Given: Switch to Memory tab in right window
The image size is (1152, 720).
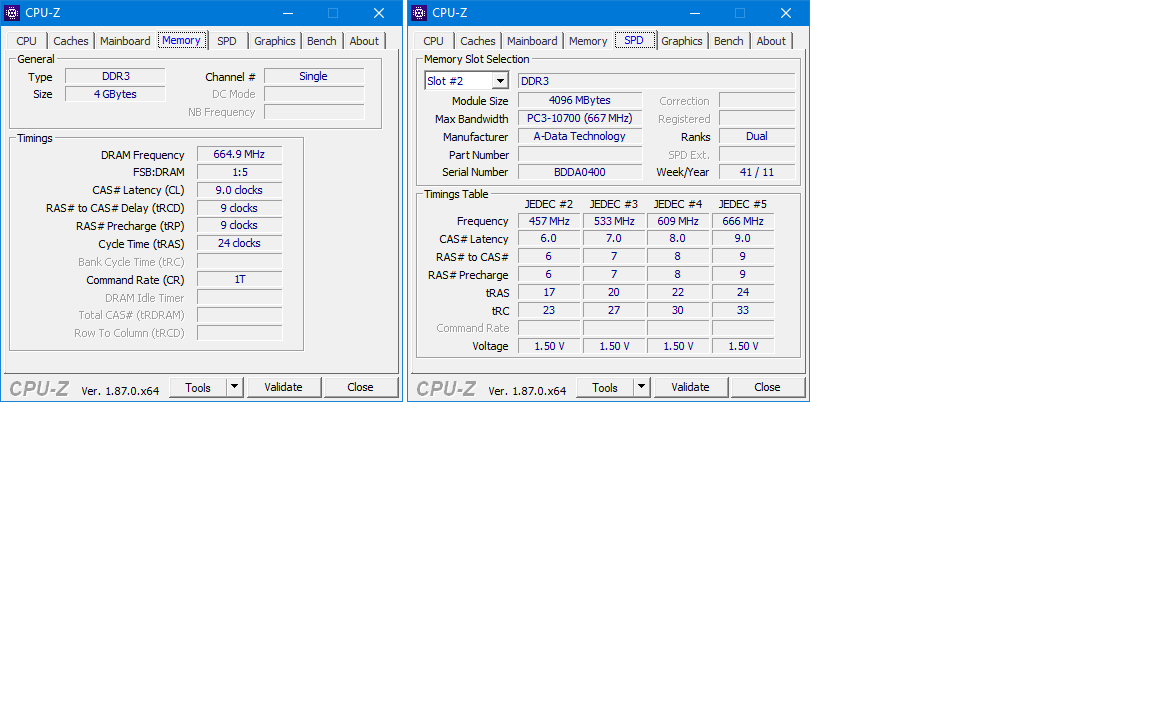Looking at the screenshot, I should coord(588,41).
